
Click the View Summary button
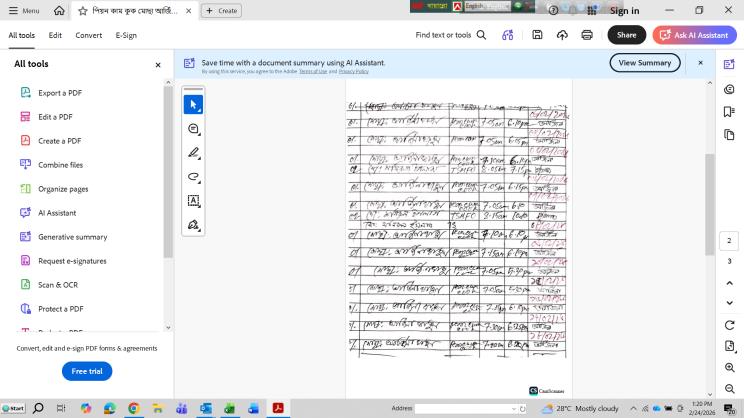[645, 62]
